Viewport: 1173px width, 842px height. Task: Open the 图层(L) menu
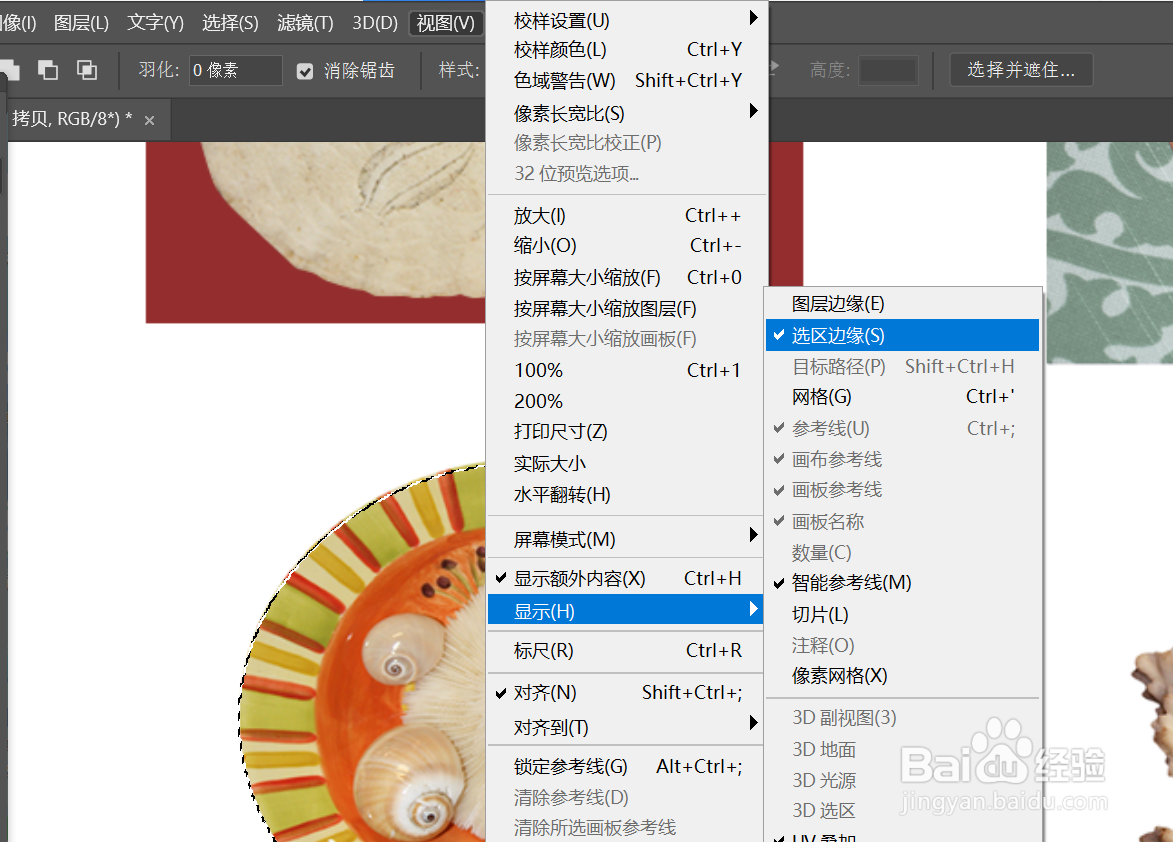(x=82, y=23)
